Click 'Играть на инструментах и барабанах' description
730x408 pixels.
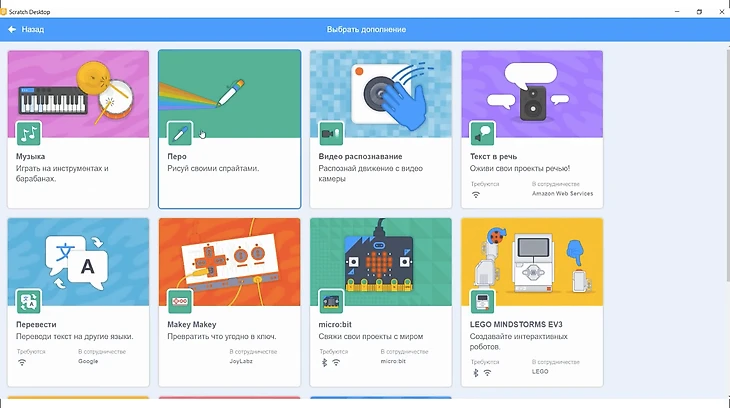[x=62, y=173]
